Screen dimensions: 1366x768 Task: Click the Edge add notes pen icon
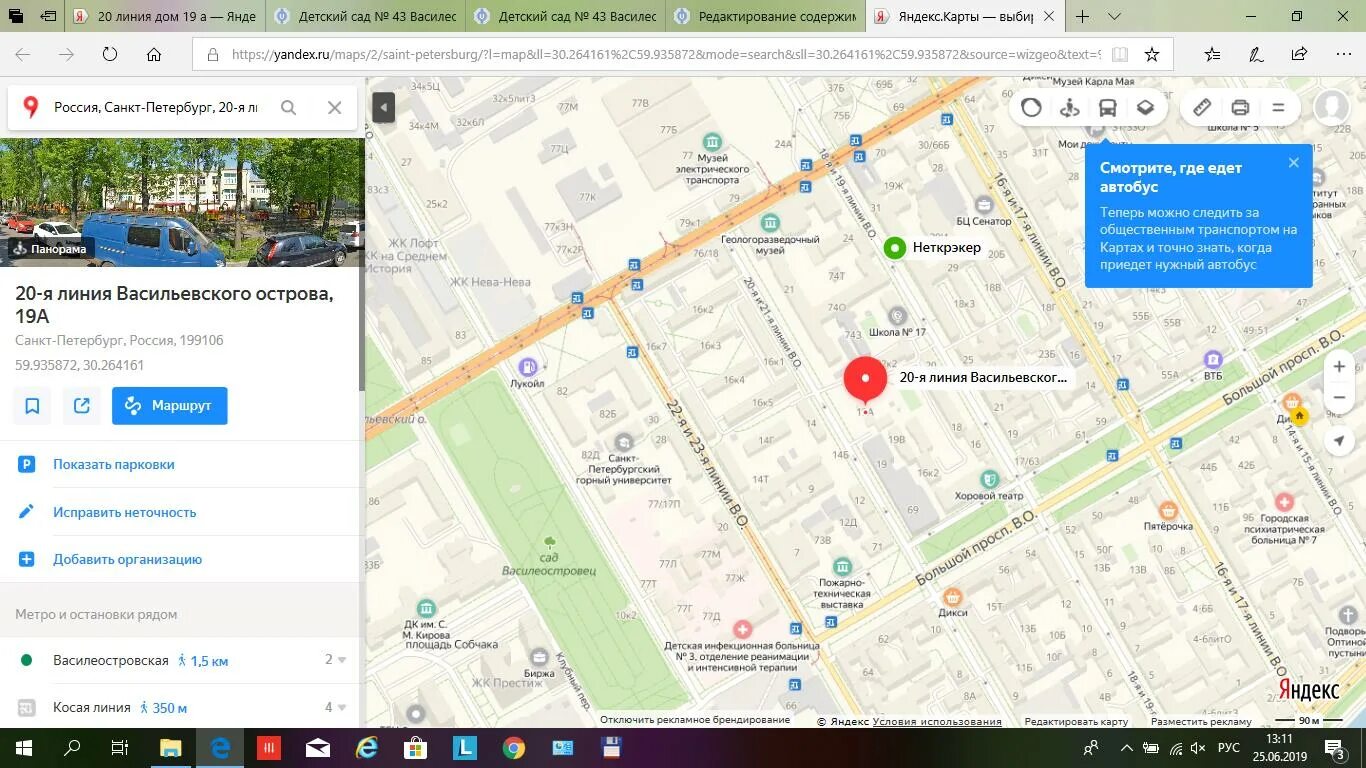pyautogui.click(x=1256, y=55)
